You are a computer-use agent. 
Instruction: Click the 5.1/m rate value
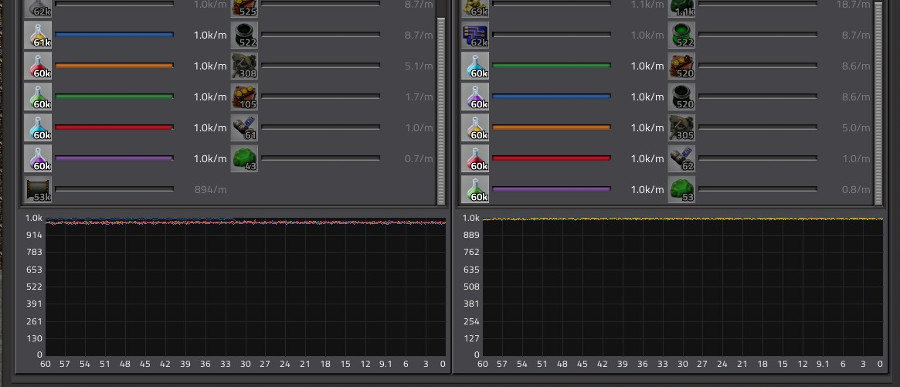[x=418, y=66]
